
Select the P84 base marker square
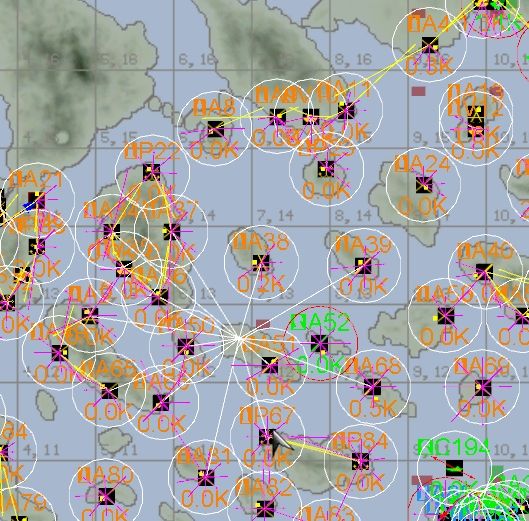point(360,461)
